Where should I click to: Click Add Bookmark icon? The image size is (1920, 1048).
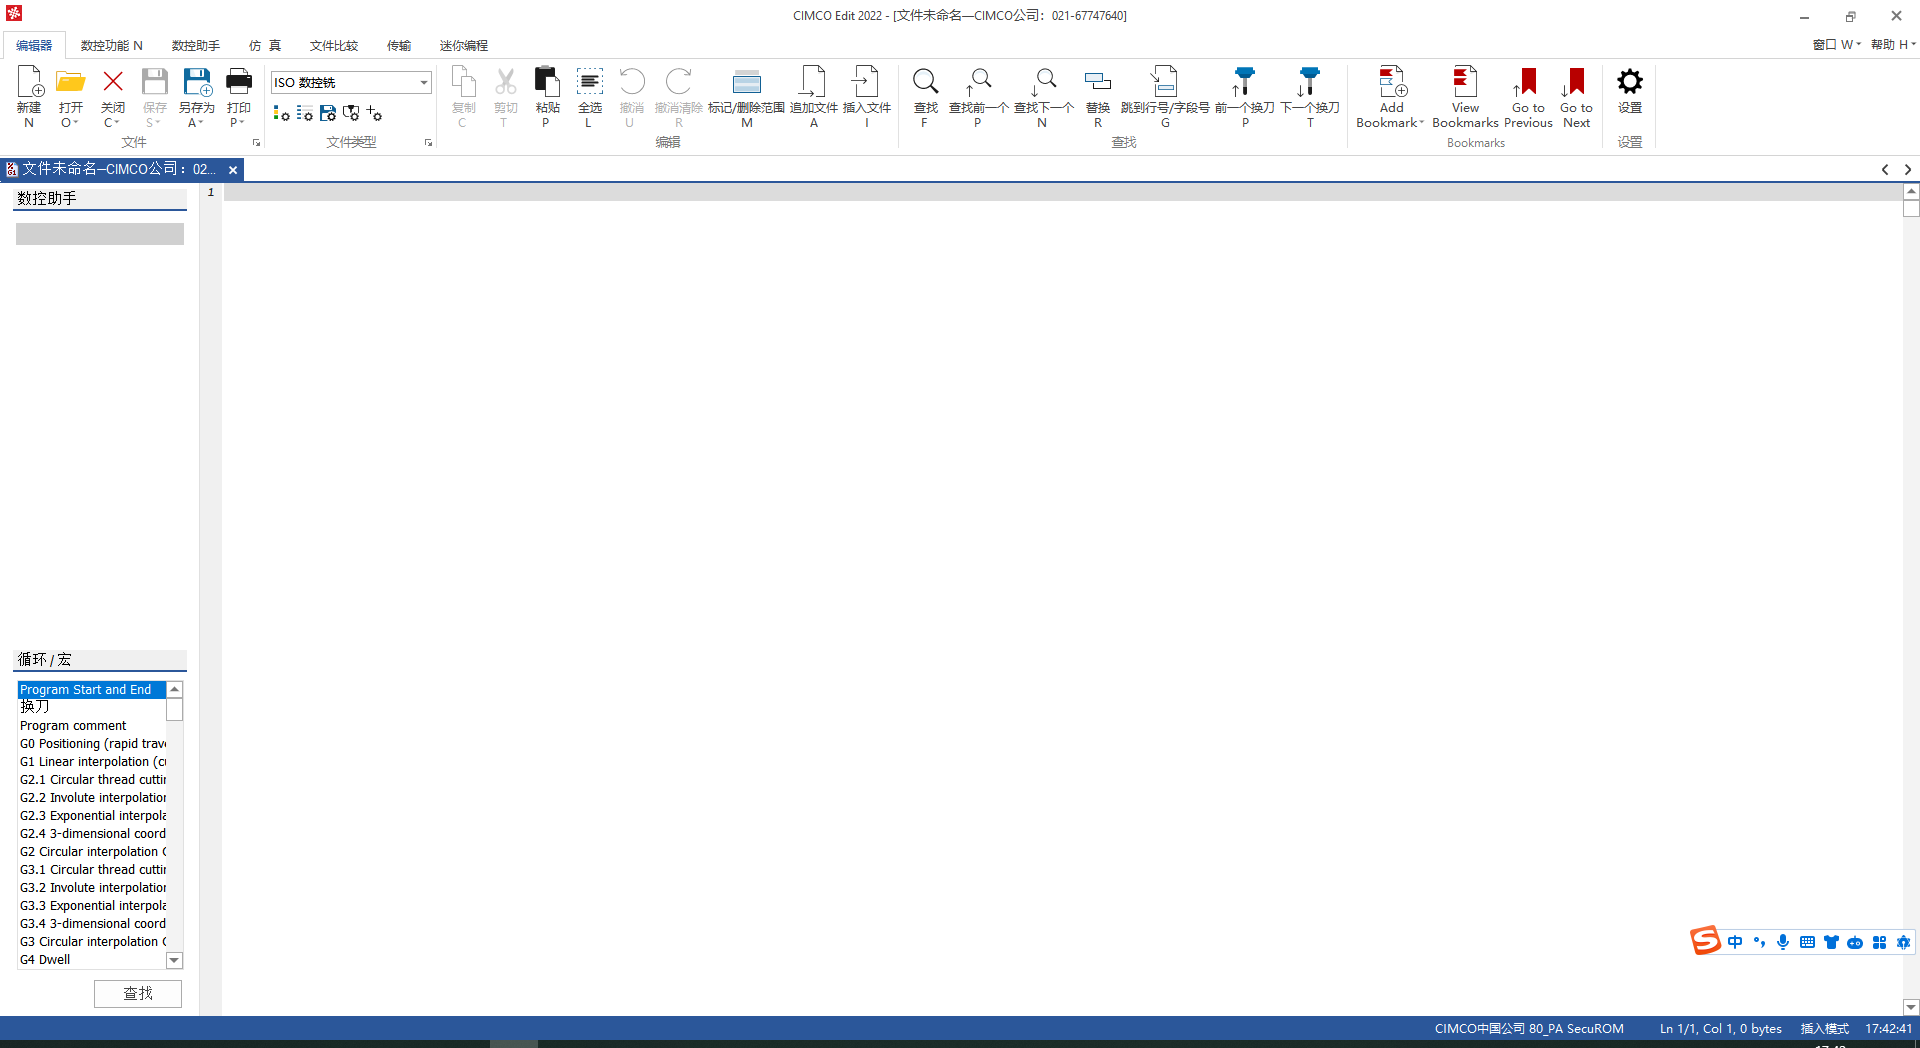pyautogui.click(x=1392, y=82)
